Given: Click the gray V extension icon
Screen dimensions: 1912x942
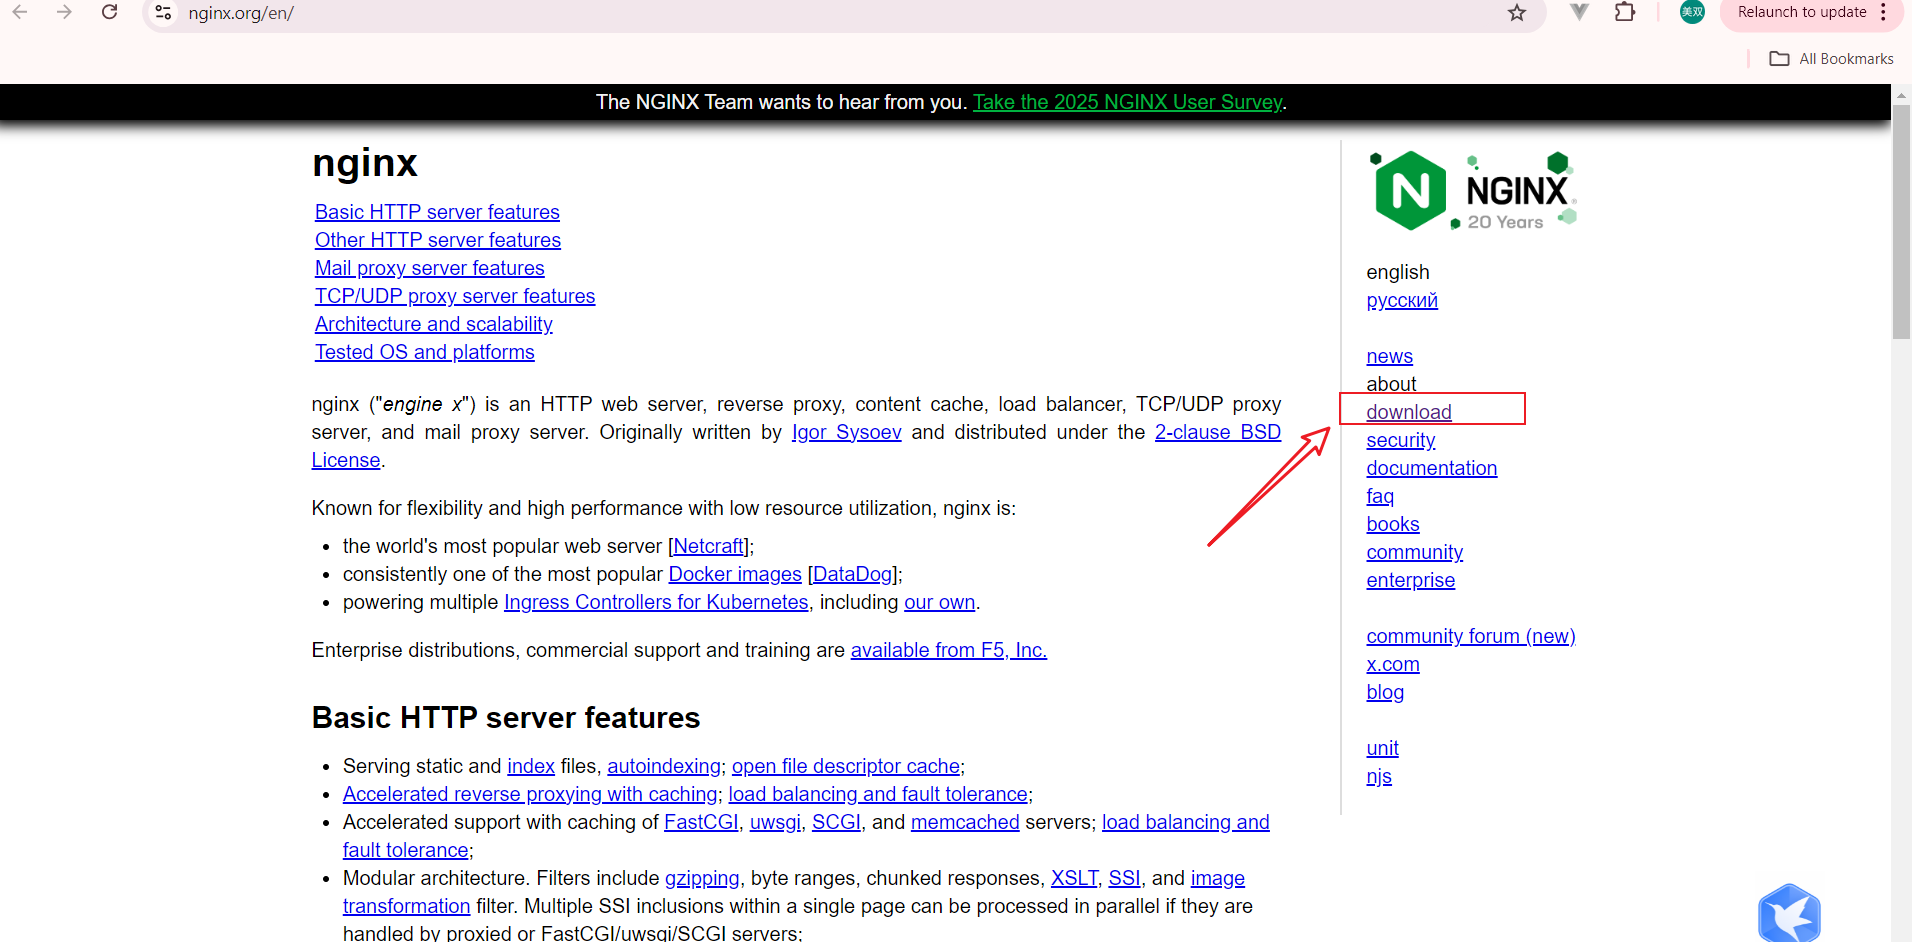Looking at the screenshot, I should [x=1579, y=12].
